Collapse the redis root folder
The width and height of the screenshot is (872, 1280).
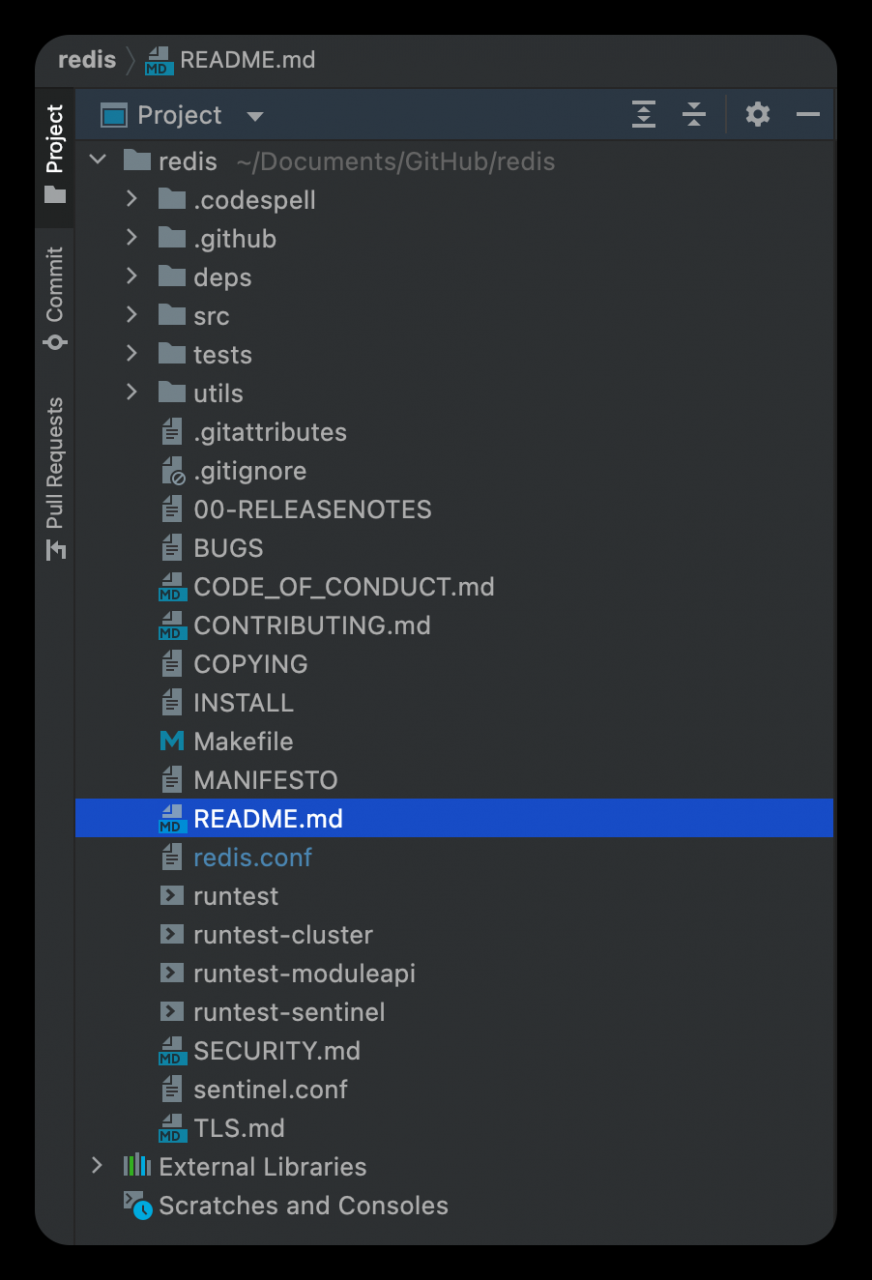point(97,161)
